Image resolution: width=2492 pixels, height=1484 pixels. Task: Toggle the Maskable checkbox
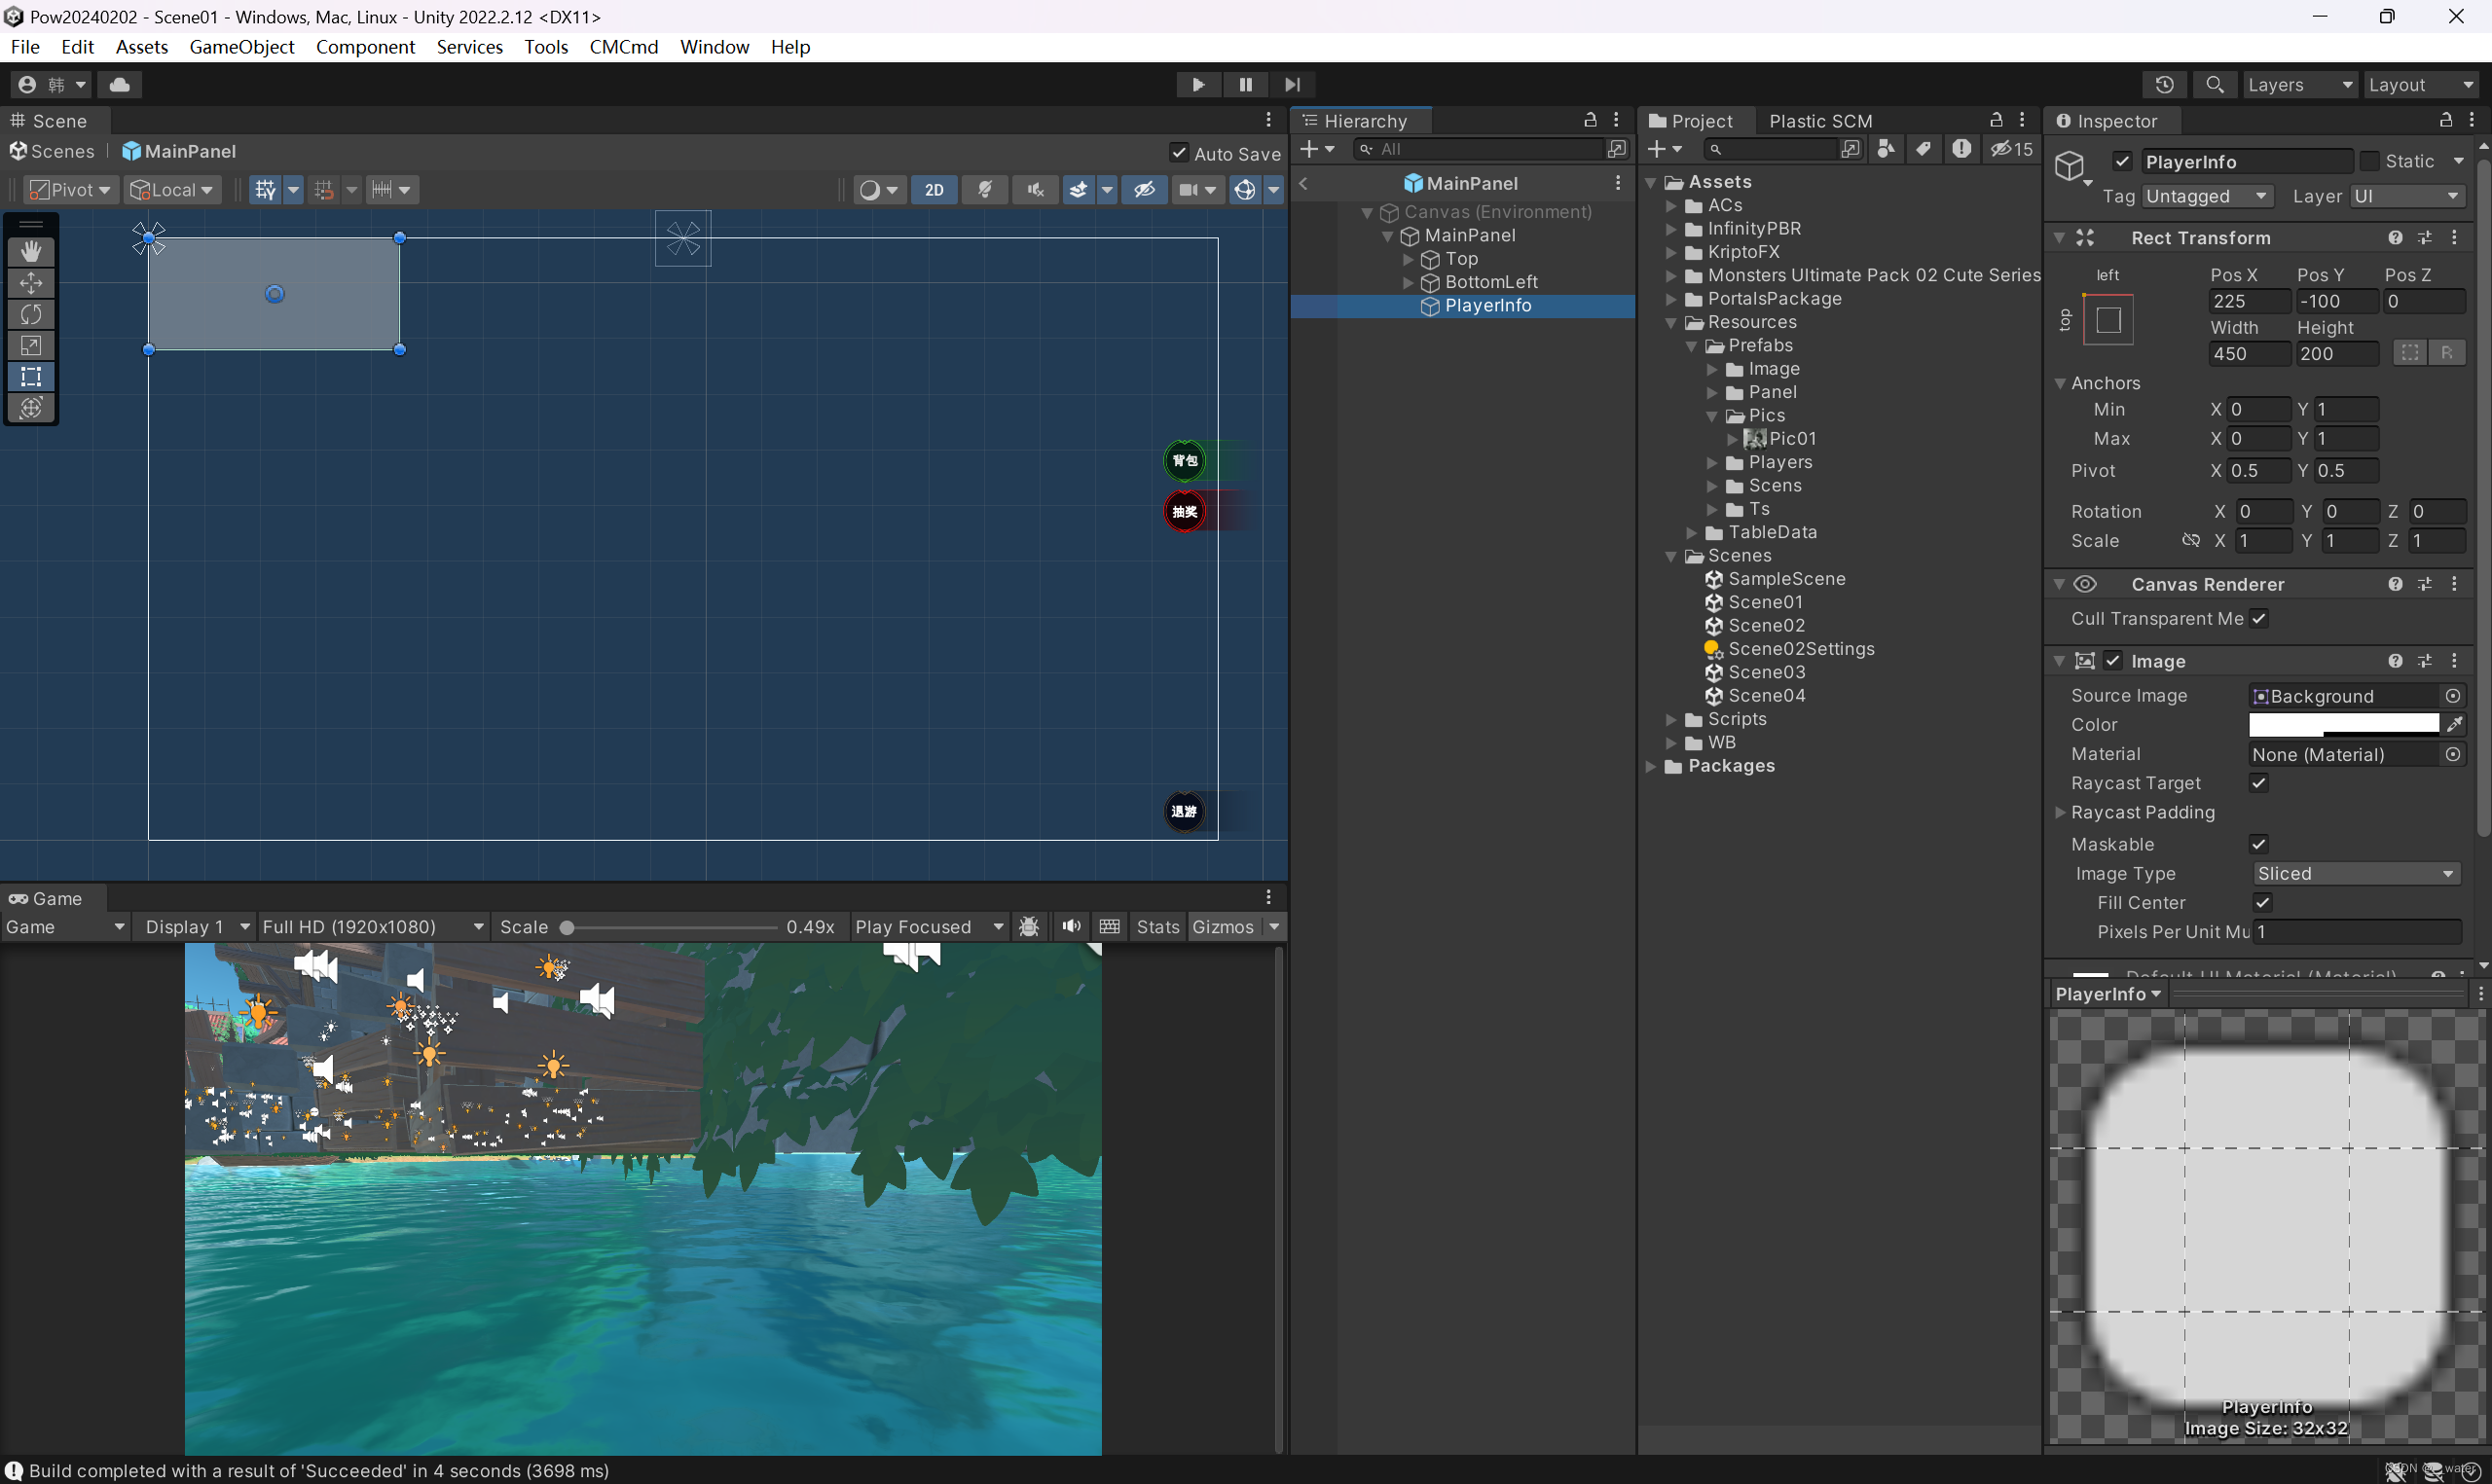pos(2259,843)
